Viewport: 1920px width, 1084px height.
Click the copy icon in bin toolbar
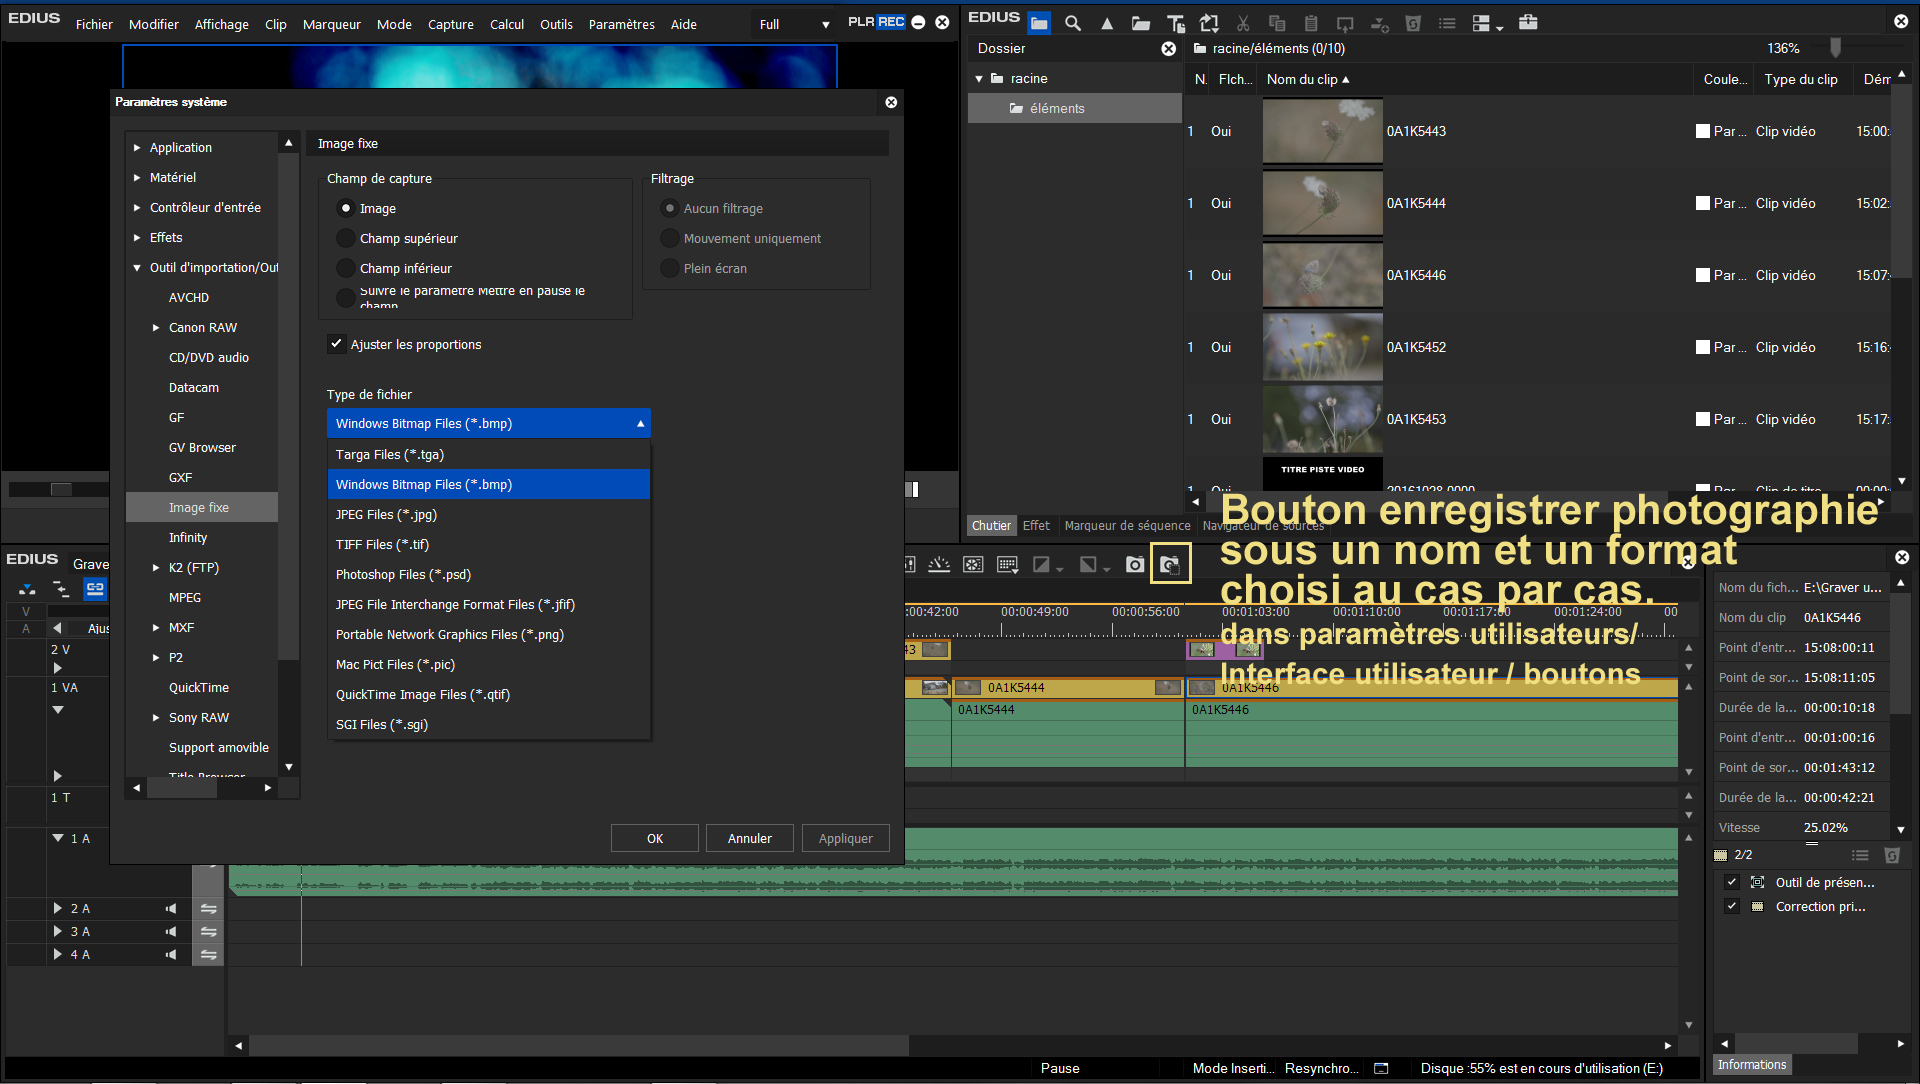pyautogui.click(x=1277, y=23)
